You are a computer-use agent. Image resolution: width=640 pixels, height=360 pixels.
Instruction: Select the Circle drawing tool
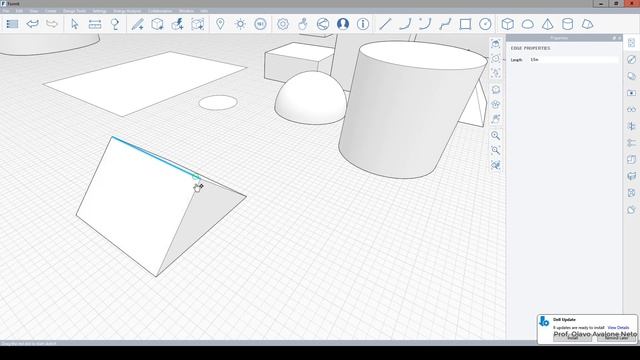[485, 24]
